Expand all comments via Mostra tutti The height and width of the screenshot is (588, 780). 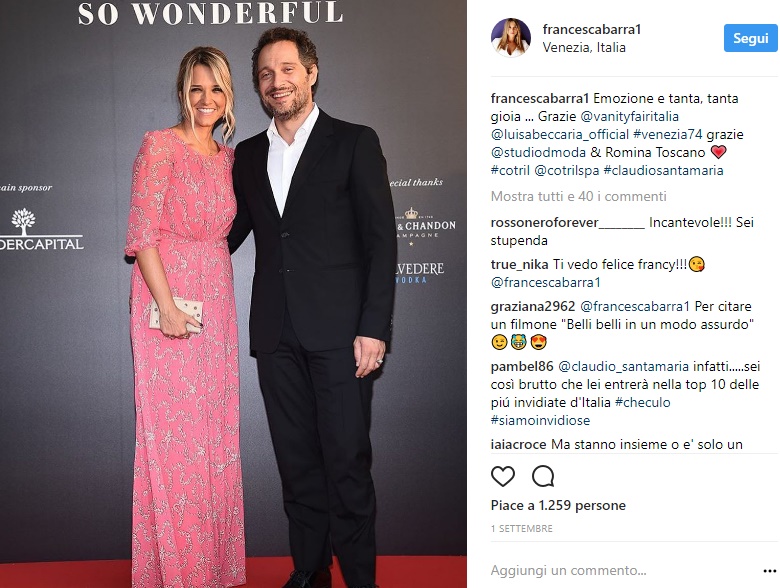(579, 196)
